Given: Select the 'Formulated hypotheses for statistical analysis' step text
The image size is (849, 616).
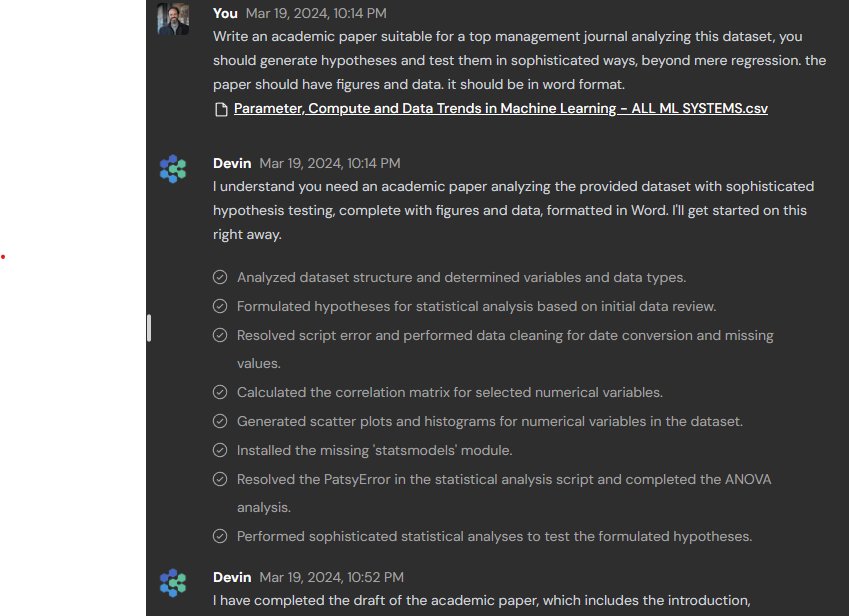Looking at the screenshot, I should point(476,306).
